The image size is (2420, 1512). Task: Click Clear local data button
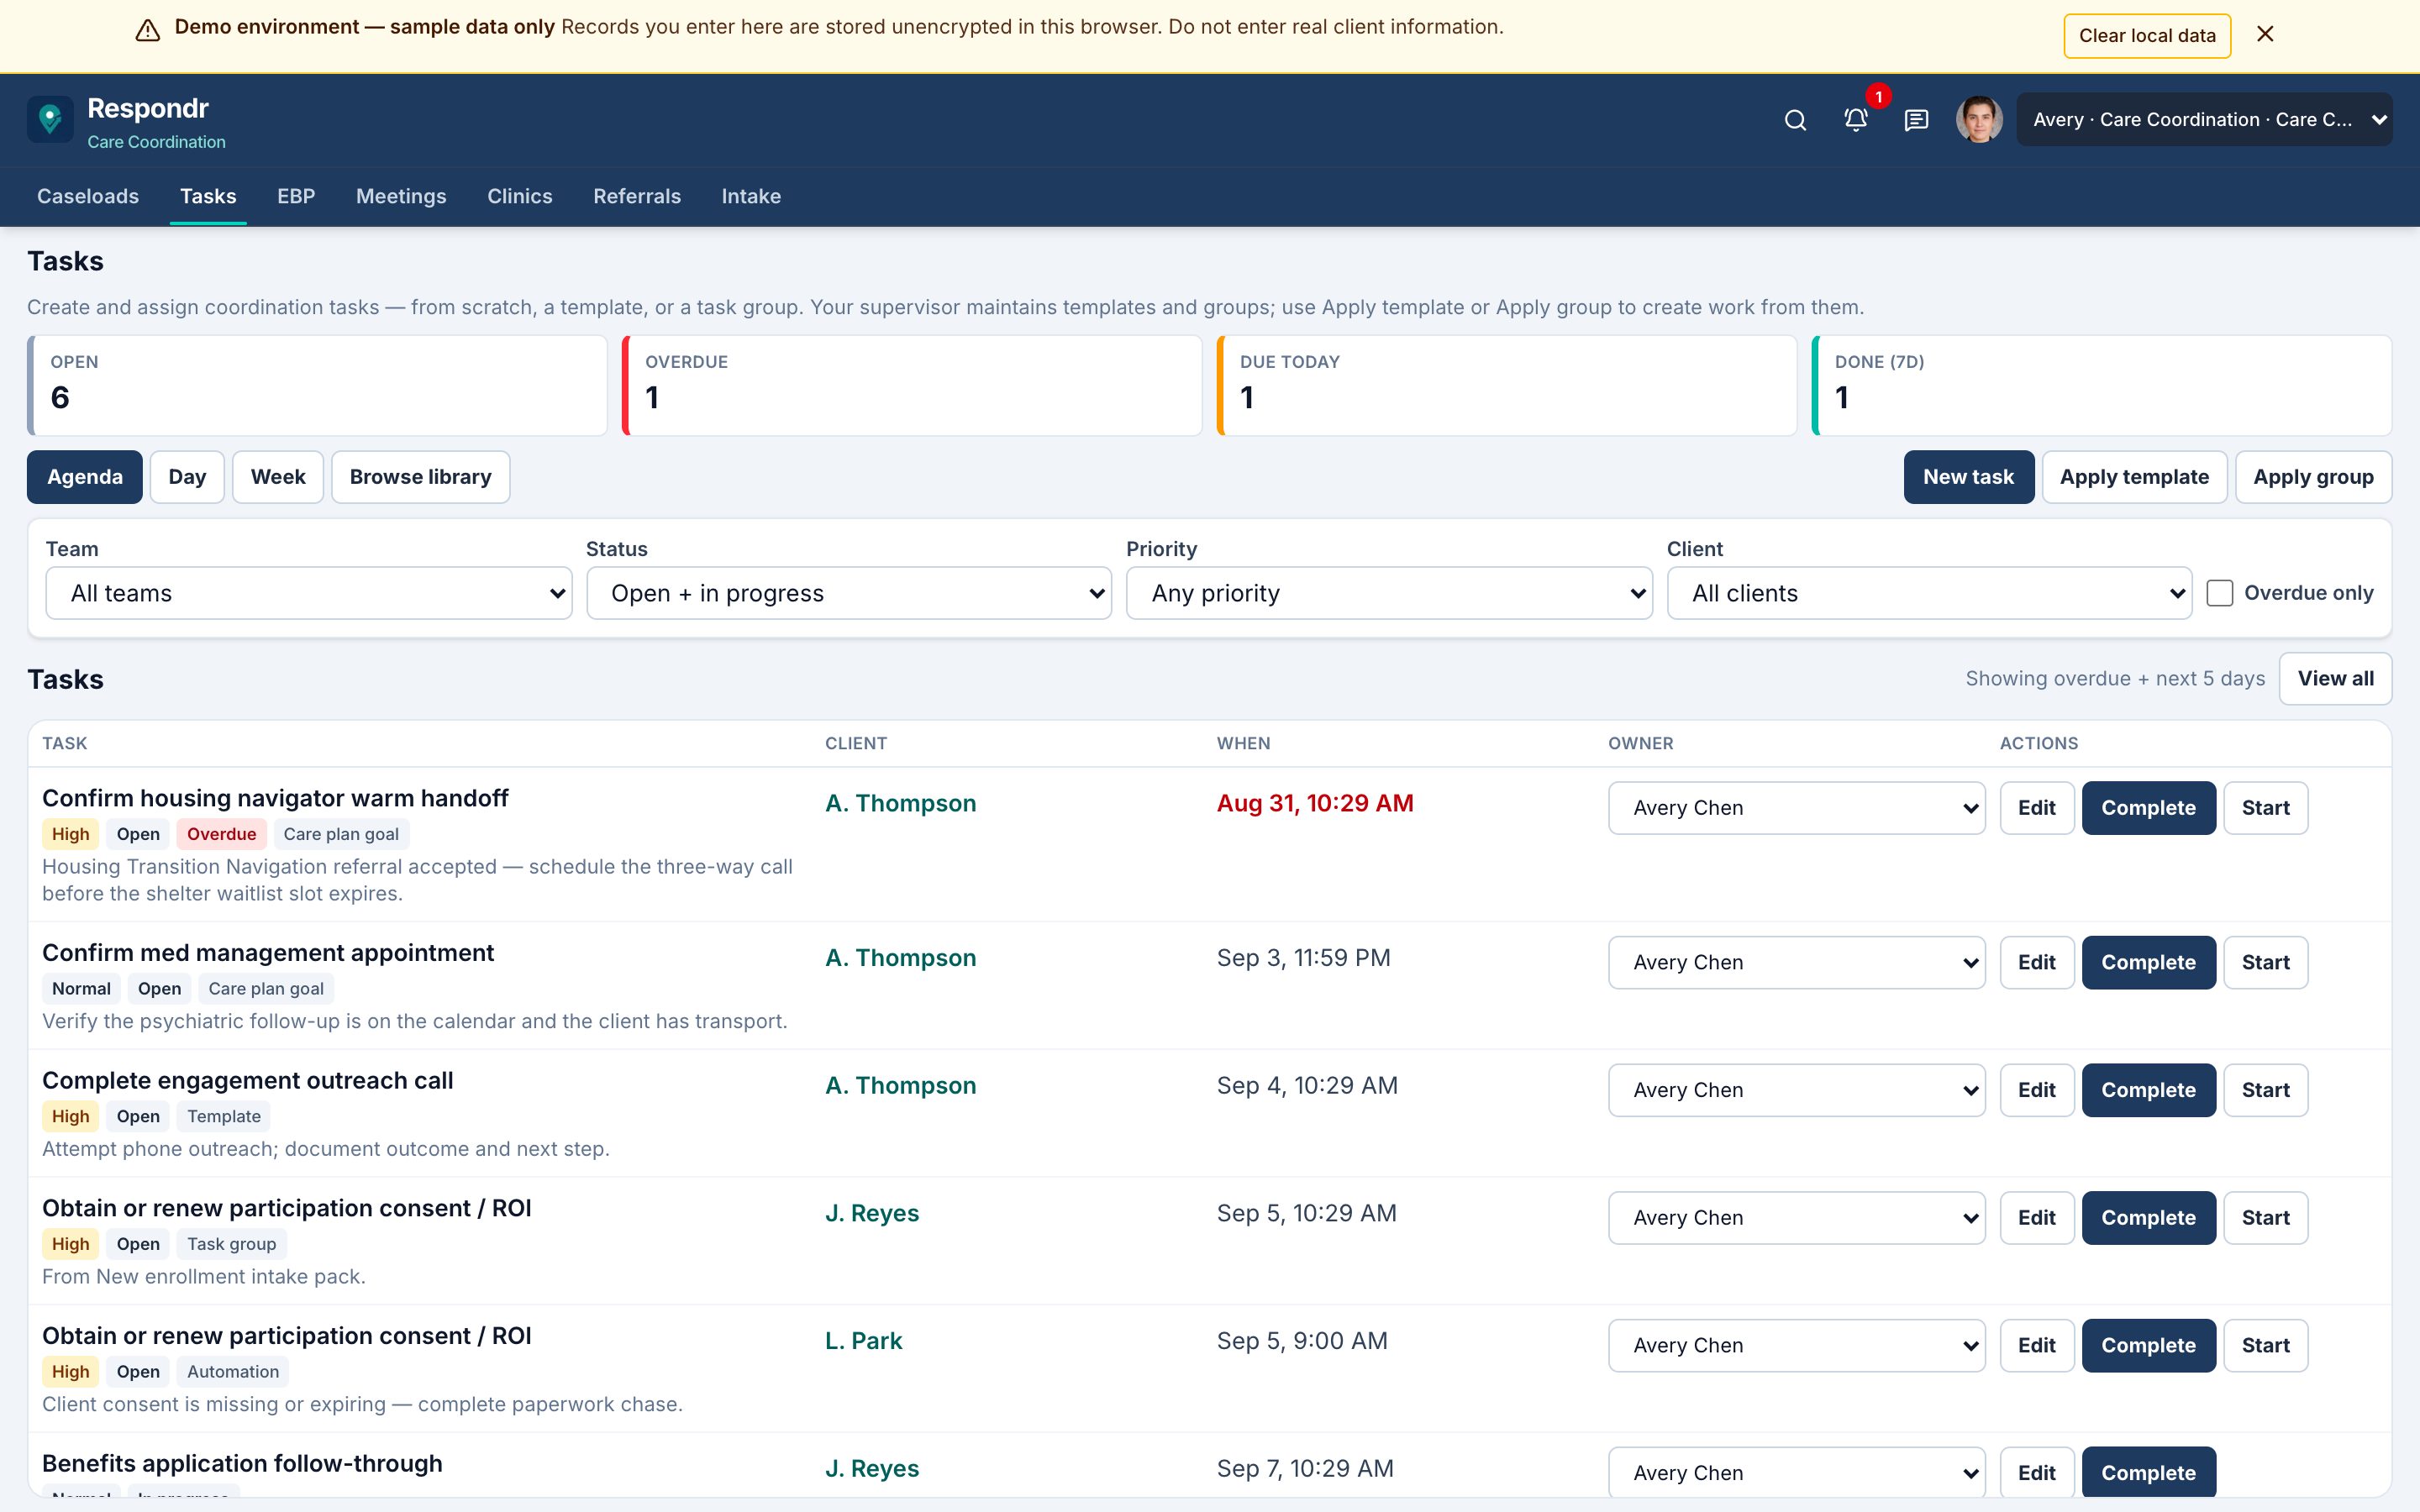tap(2147, 35)
